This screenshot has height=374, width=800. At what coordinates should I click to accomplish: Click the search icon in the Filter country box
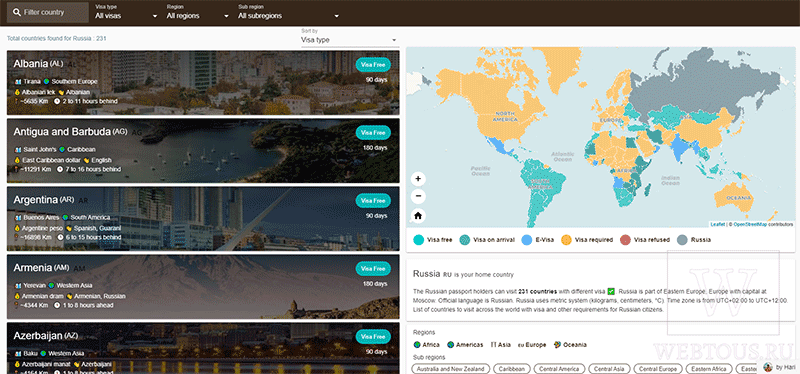coord(17,12)
